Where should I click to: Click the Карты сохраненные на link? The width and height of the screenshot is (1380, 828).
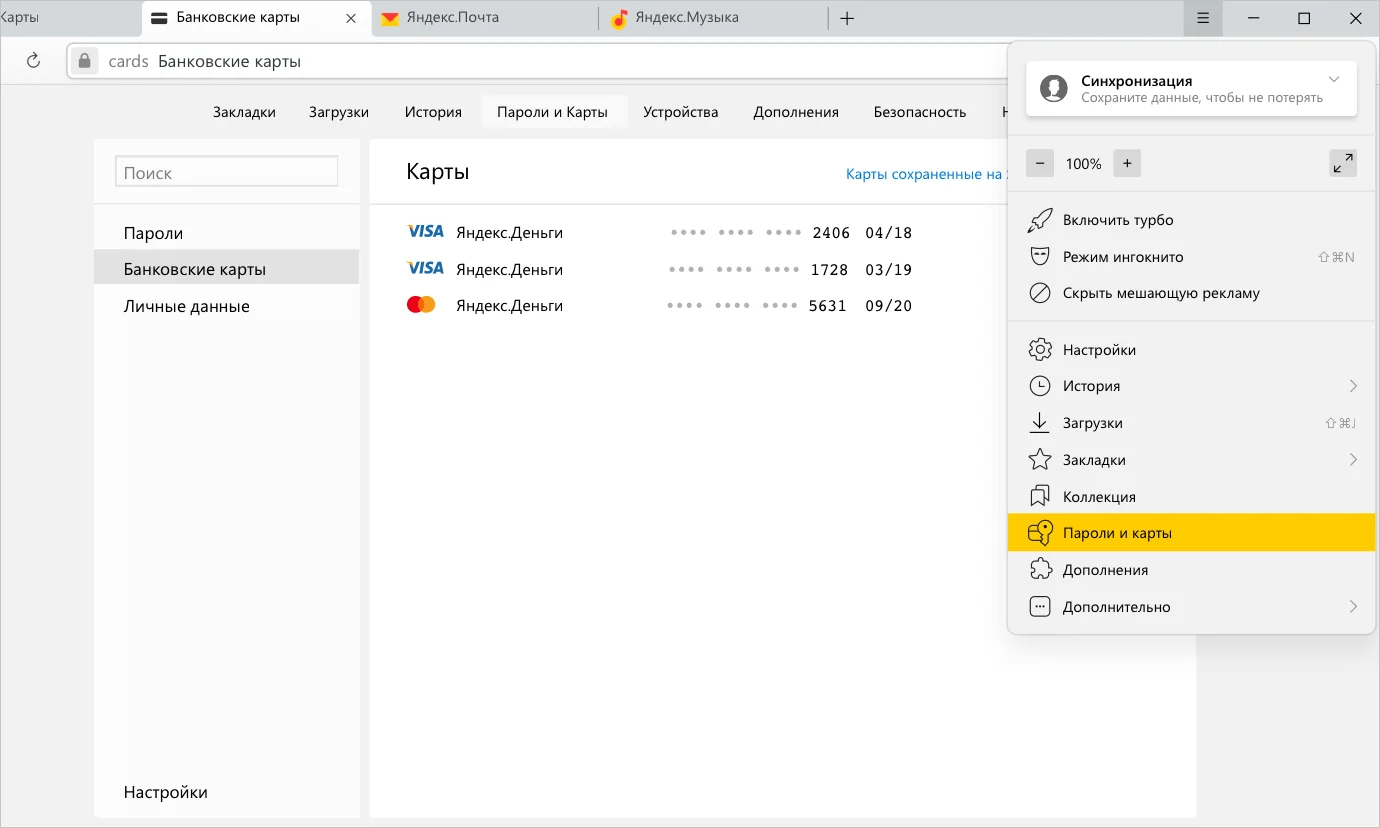[x=925, y=174]
